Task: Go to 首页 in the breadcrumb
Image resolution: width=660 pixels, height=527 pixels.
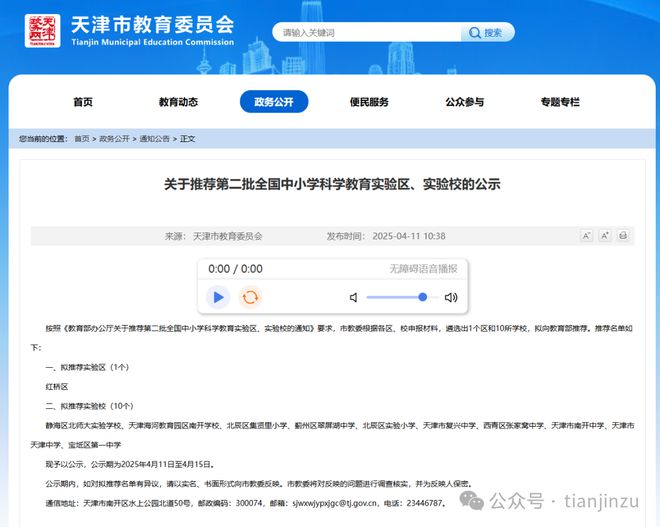Action: (82, 138)
